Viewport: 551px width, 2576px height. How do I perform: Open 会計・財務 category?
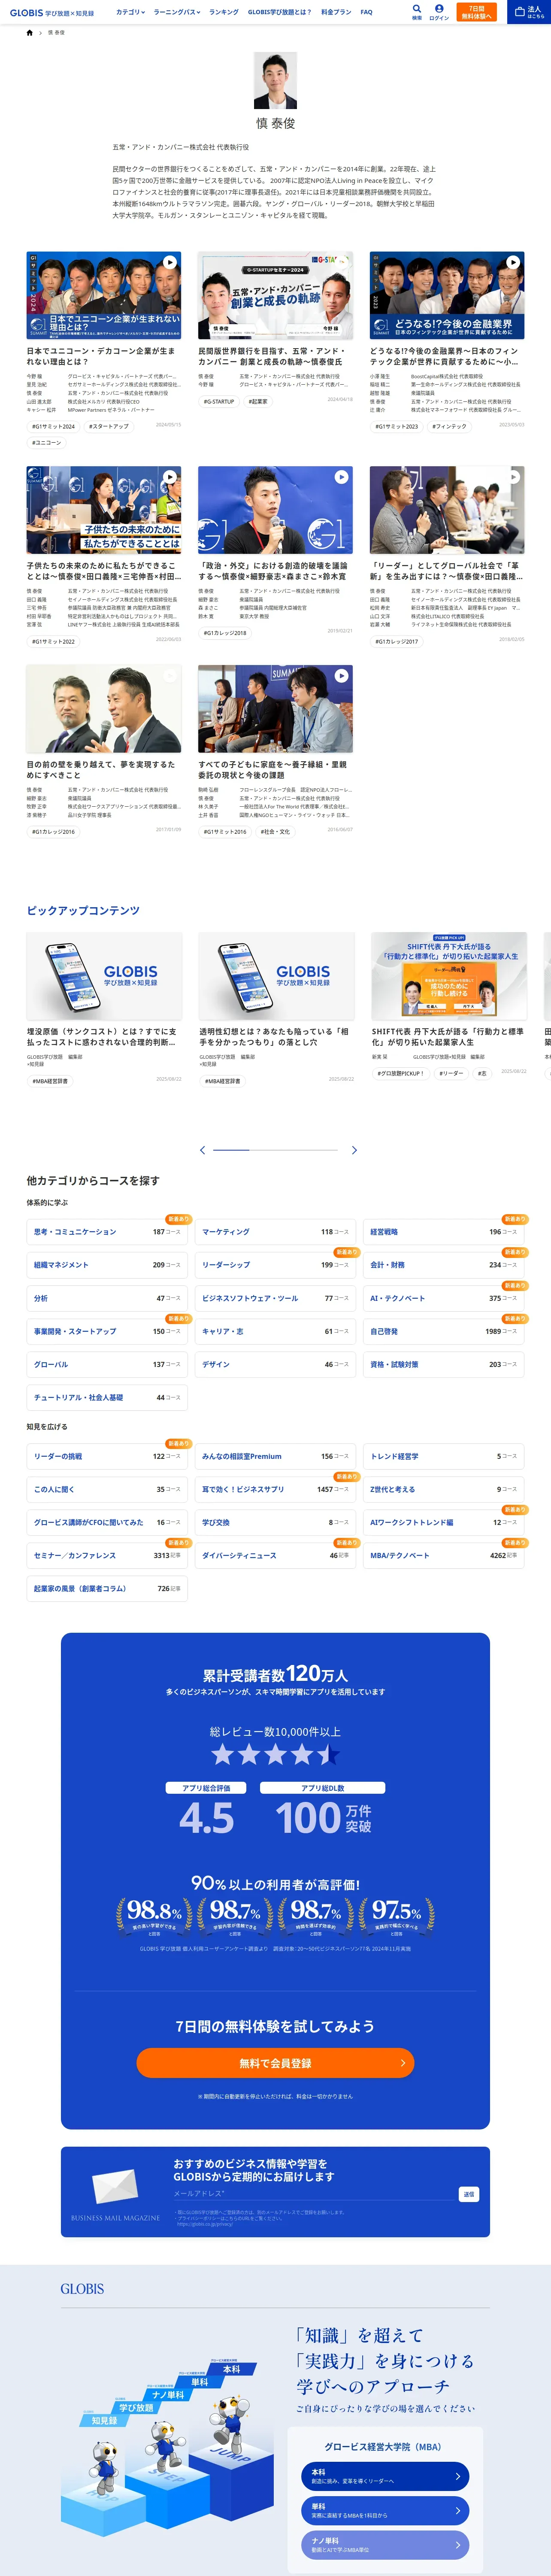pyautogui.click(x=443, y=1265)
